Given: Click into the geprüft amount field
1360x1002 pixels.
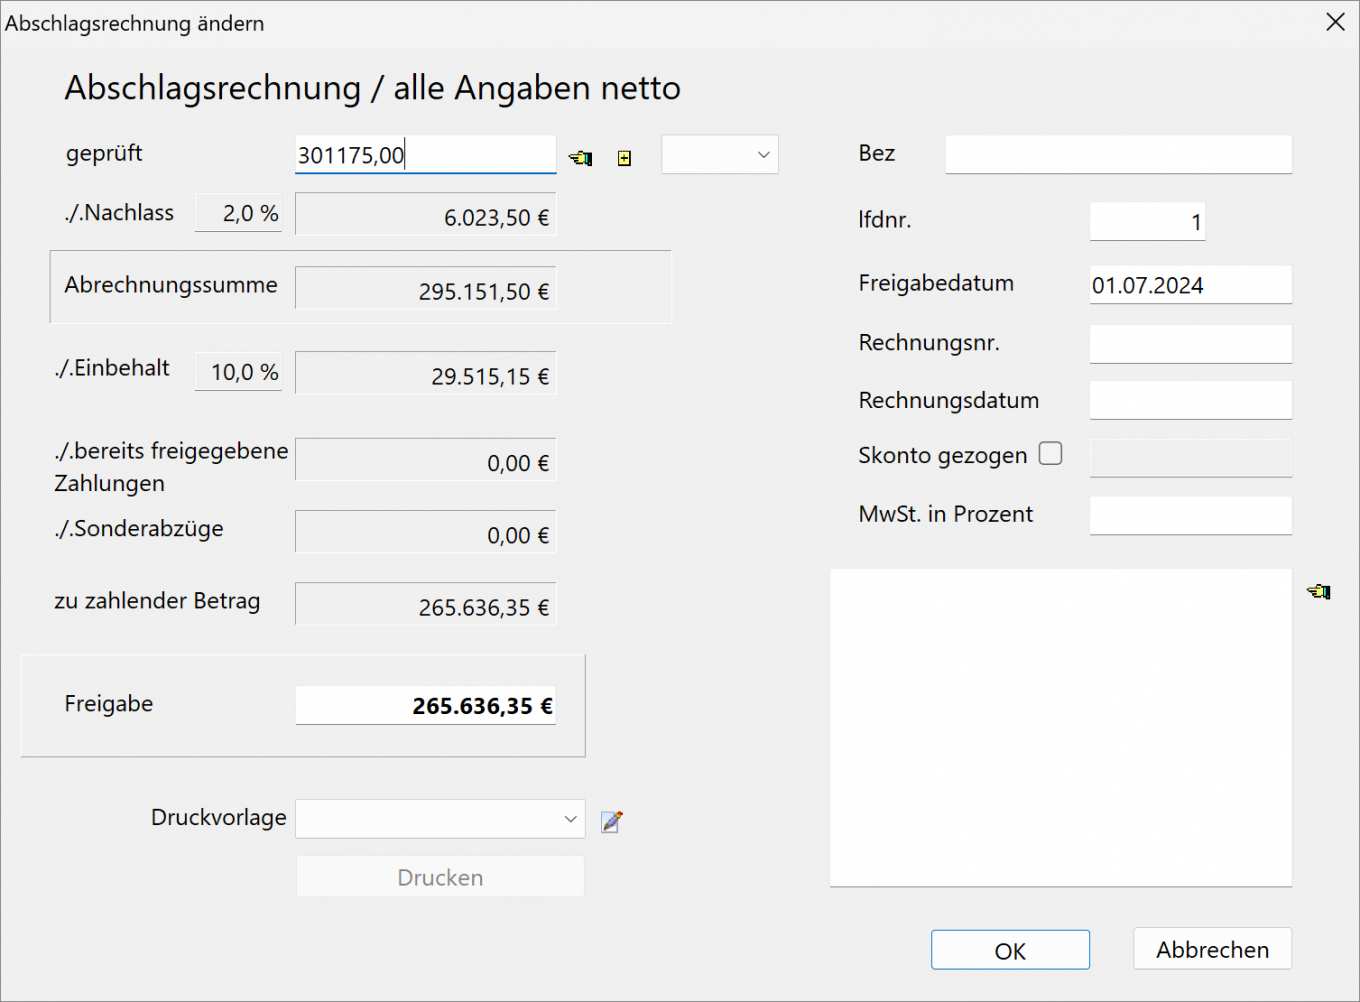Looking at the screenshot, I should 425,155.
